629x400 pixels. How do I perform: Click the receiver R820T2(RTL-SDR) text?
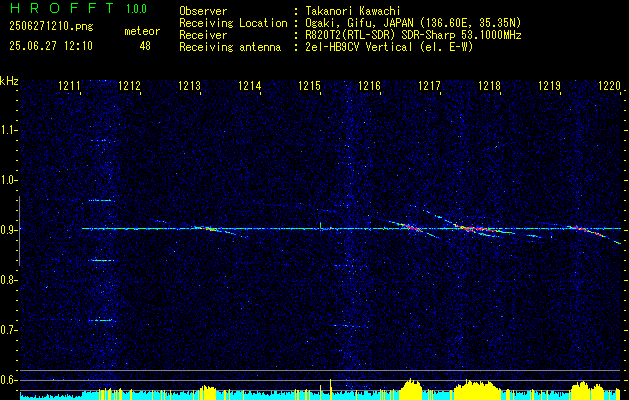point(349,35)
